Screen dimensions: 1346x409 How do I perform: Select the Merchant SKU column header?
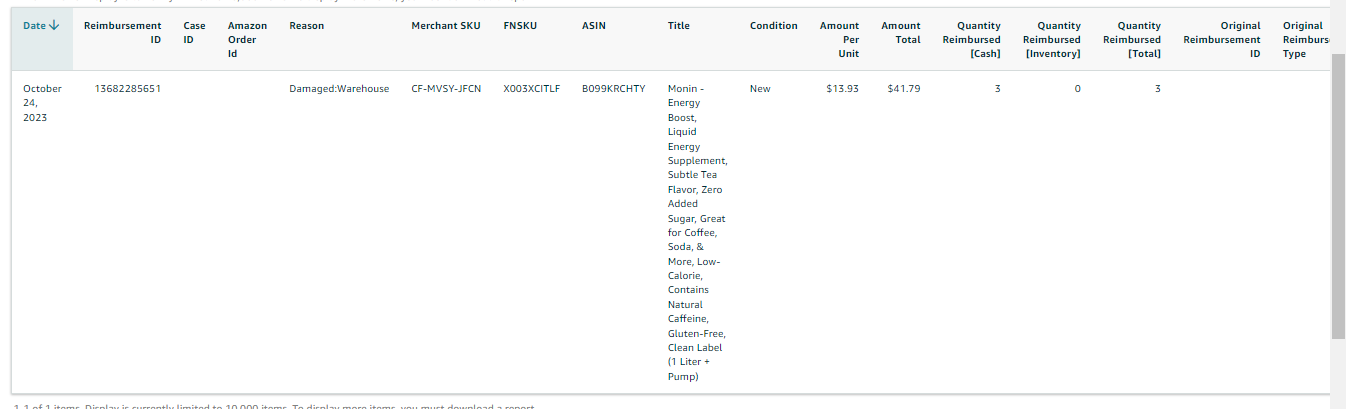click(446, 26)
